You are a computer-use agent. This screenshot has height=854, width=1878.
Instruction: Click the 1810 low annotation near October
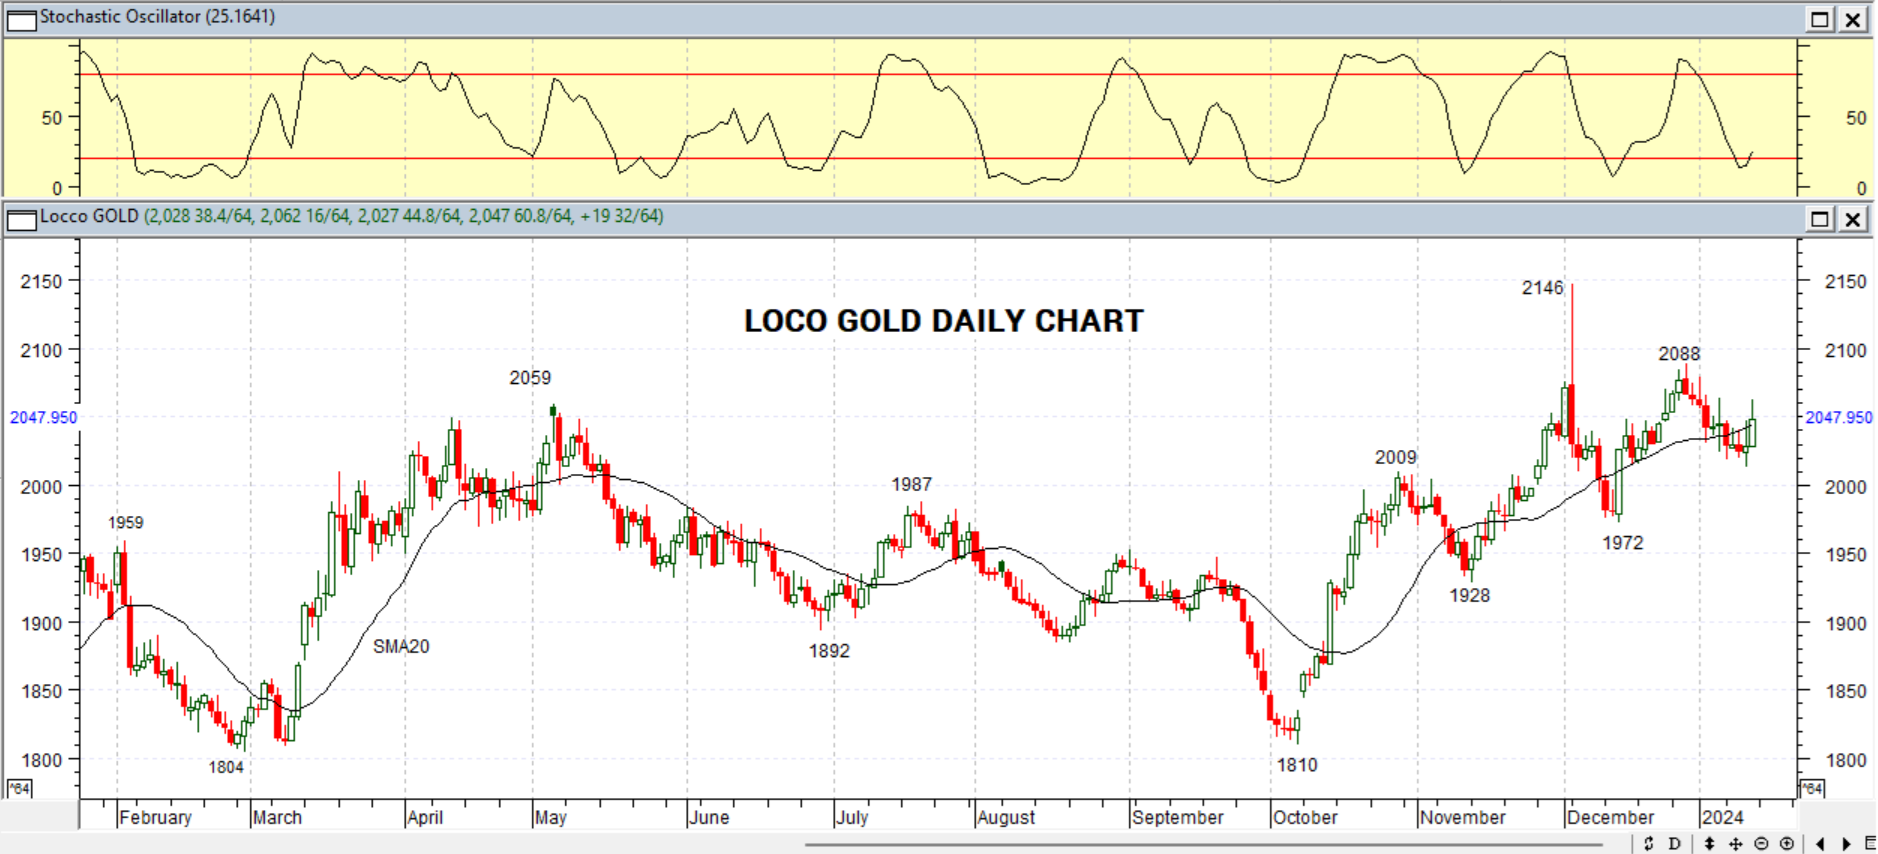(1297, 765)
